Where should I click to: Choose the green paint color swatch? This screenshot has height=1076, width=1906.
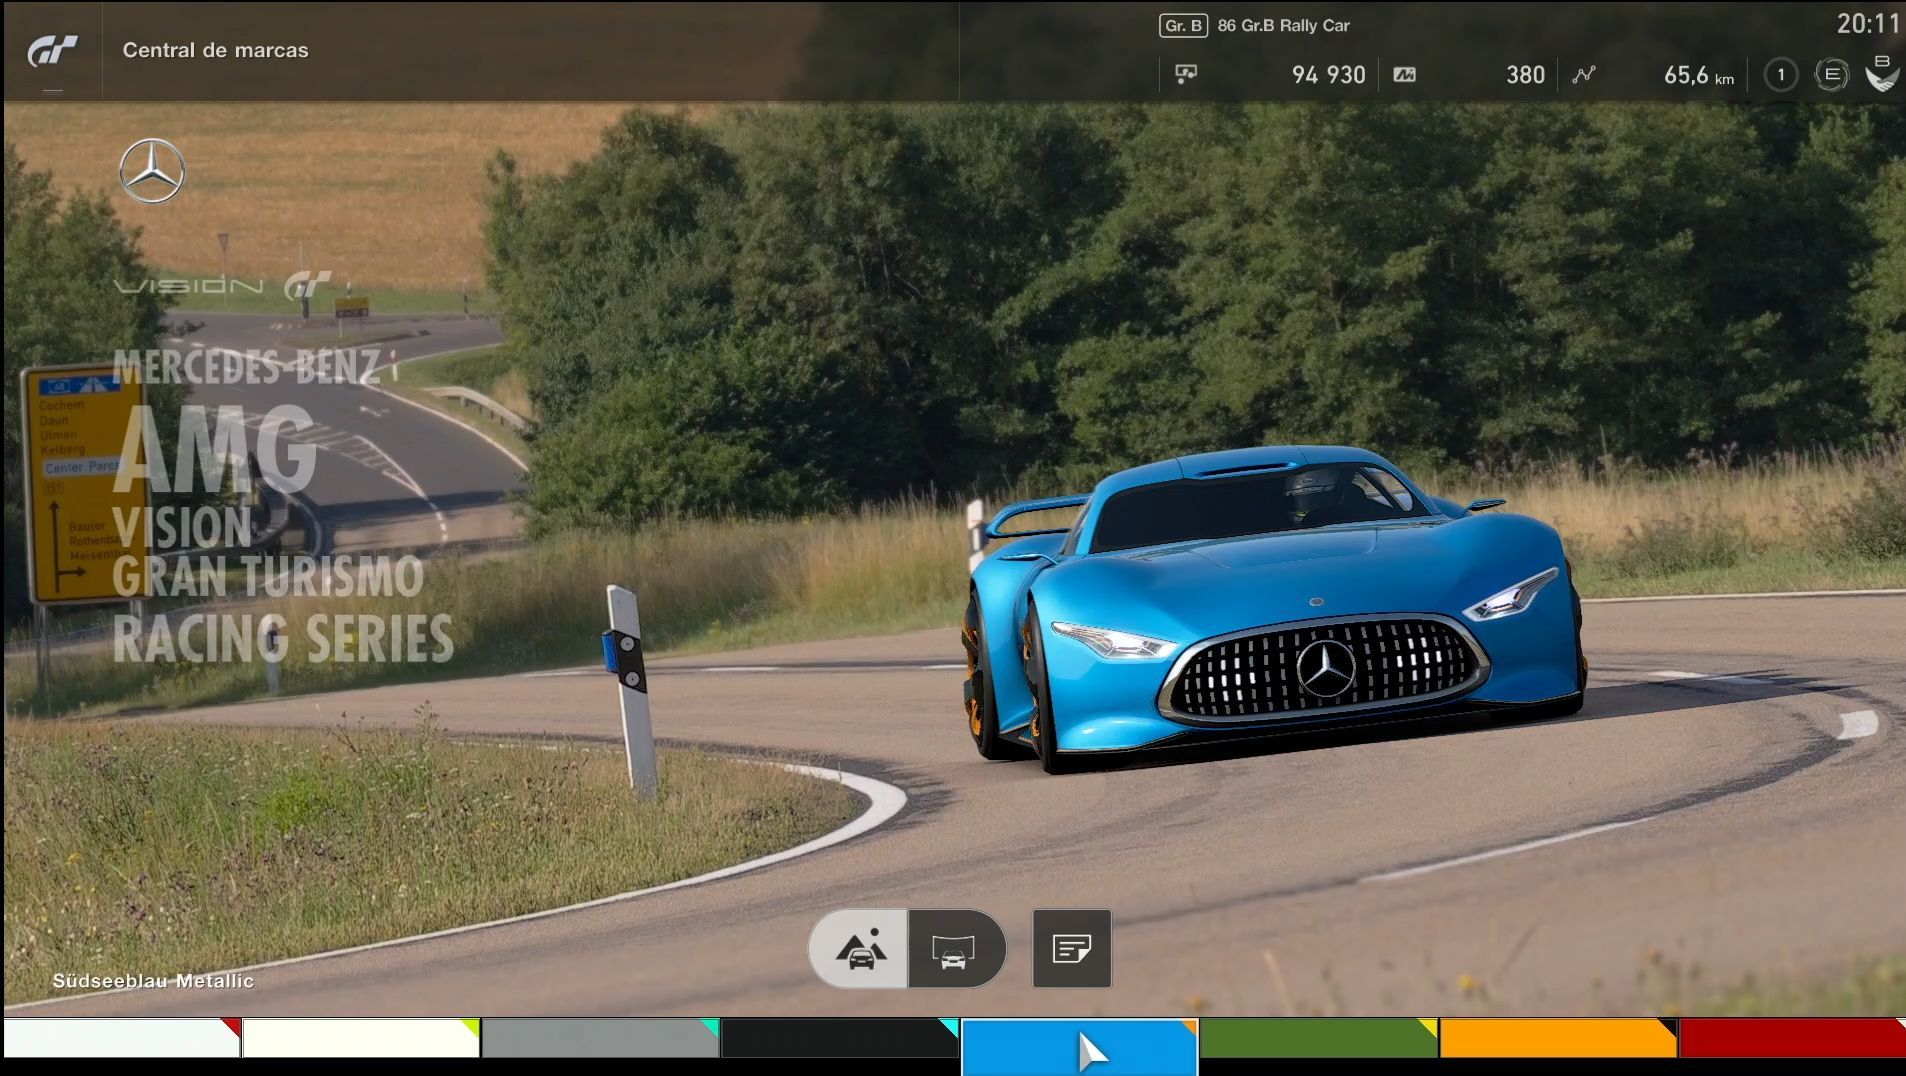1317,1038
